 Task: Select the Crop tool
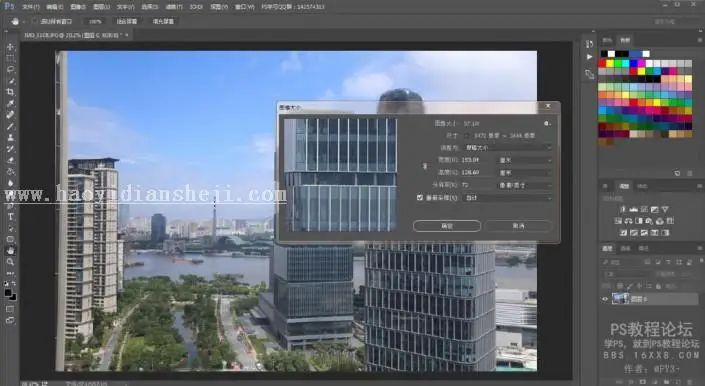10,92
